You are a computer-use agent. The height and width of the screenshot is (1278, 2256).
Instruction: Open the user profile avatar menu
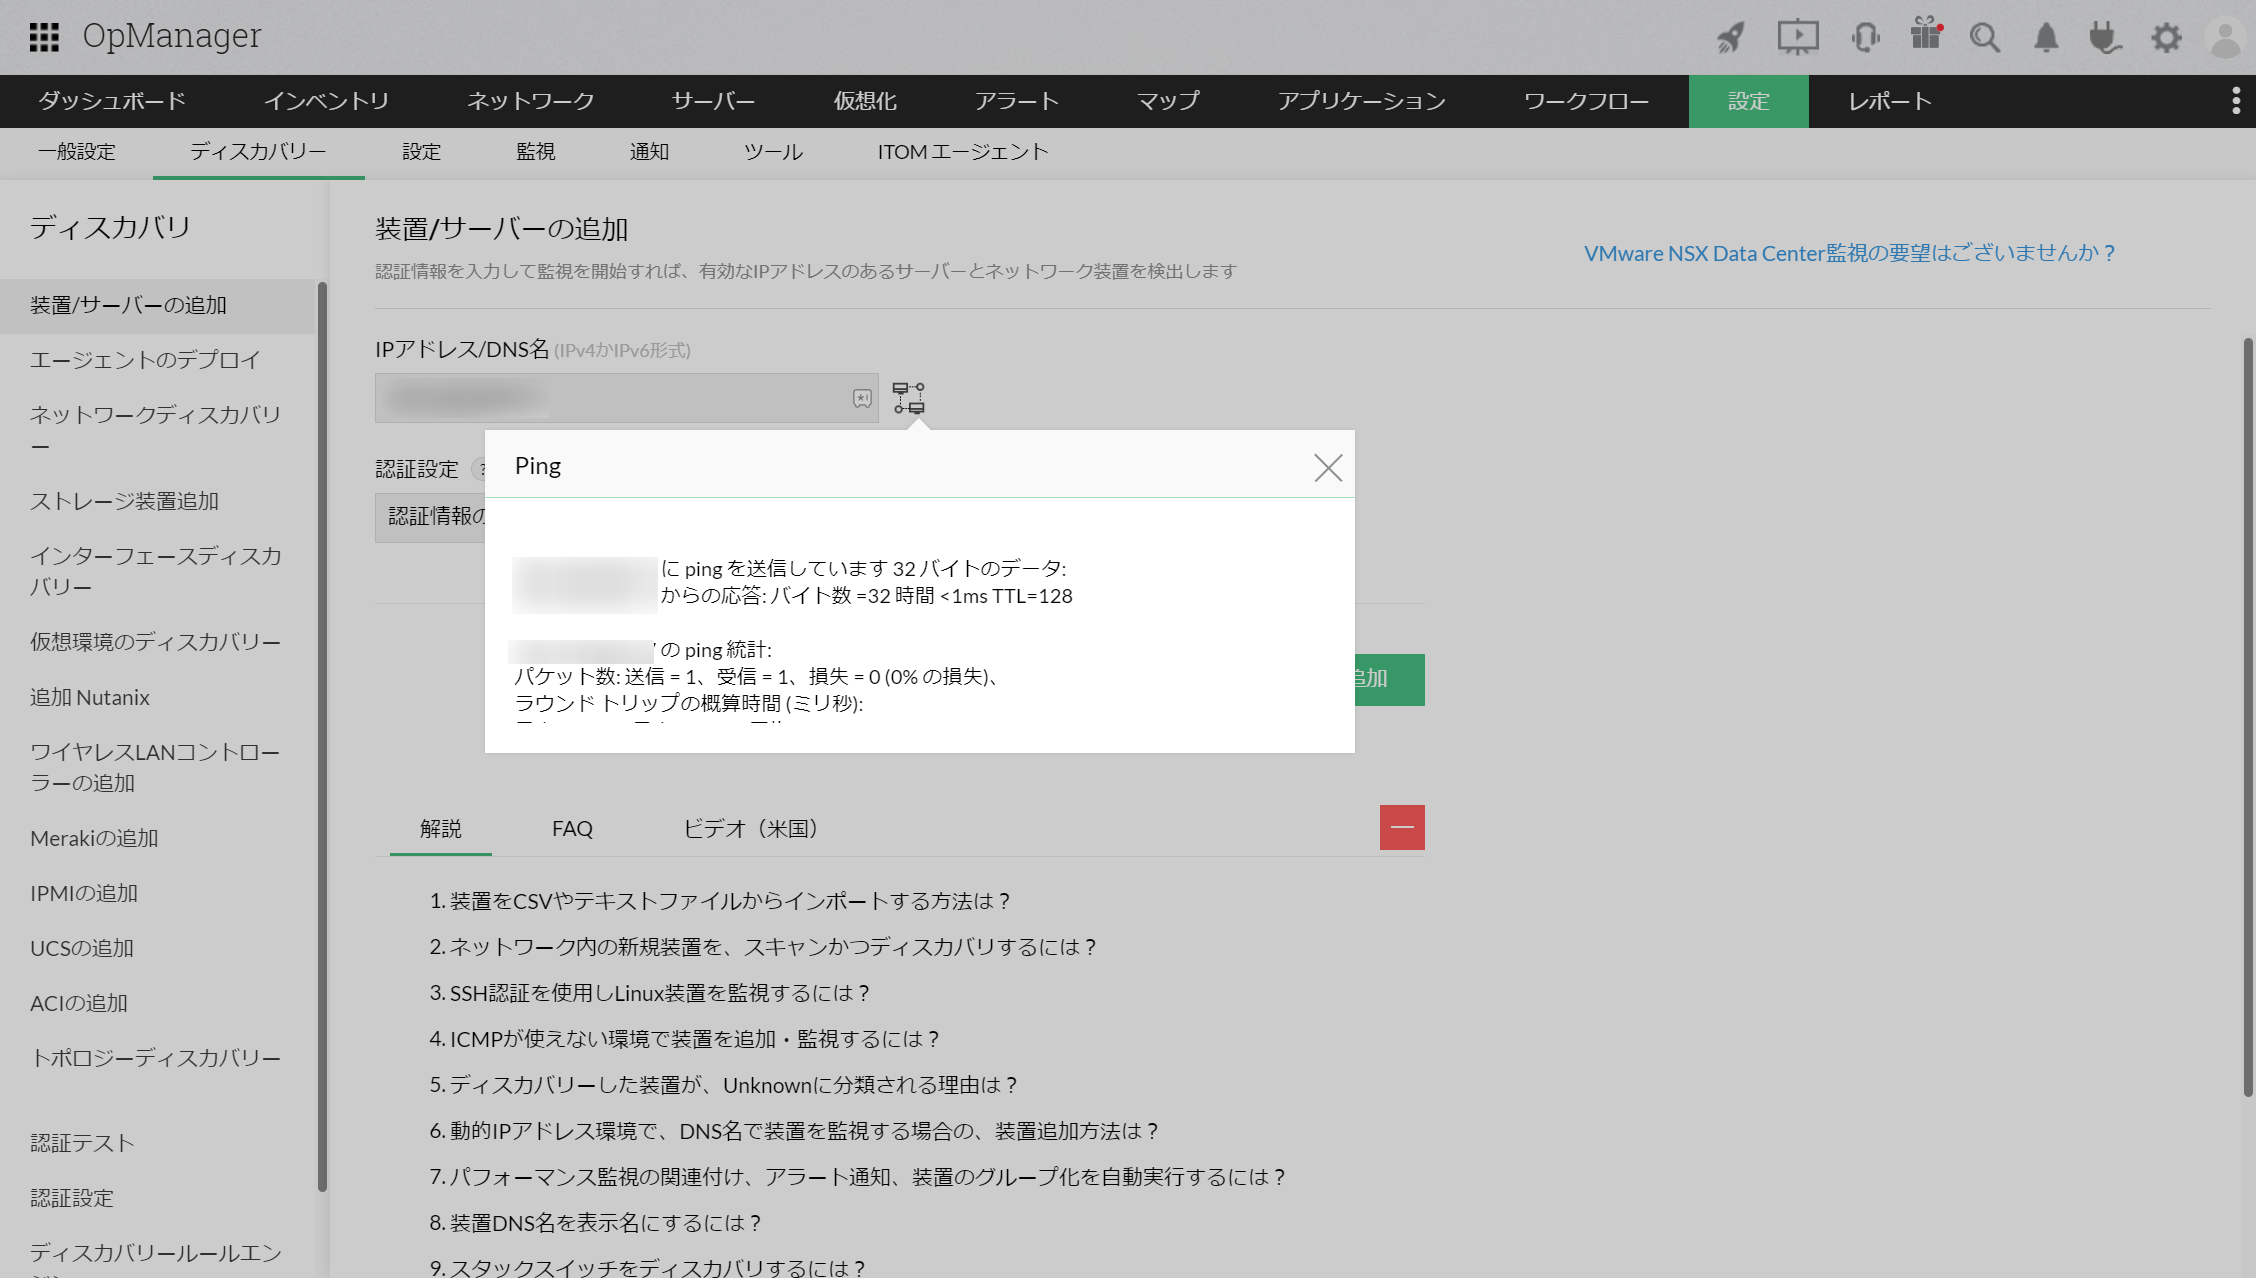2226,38
